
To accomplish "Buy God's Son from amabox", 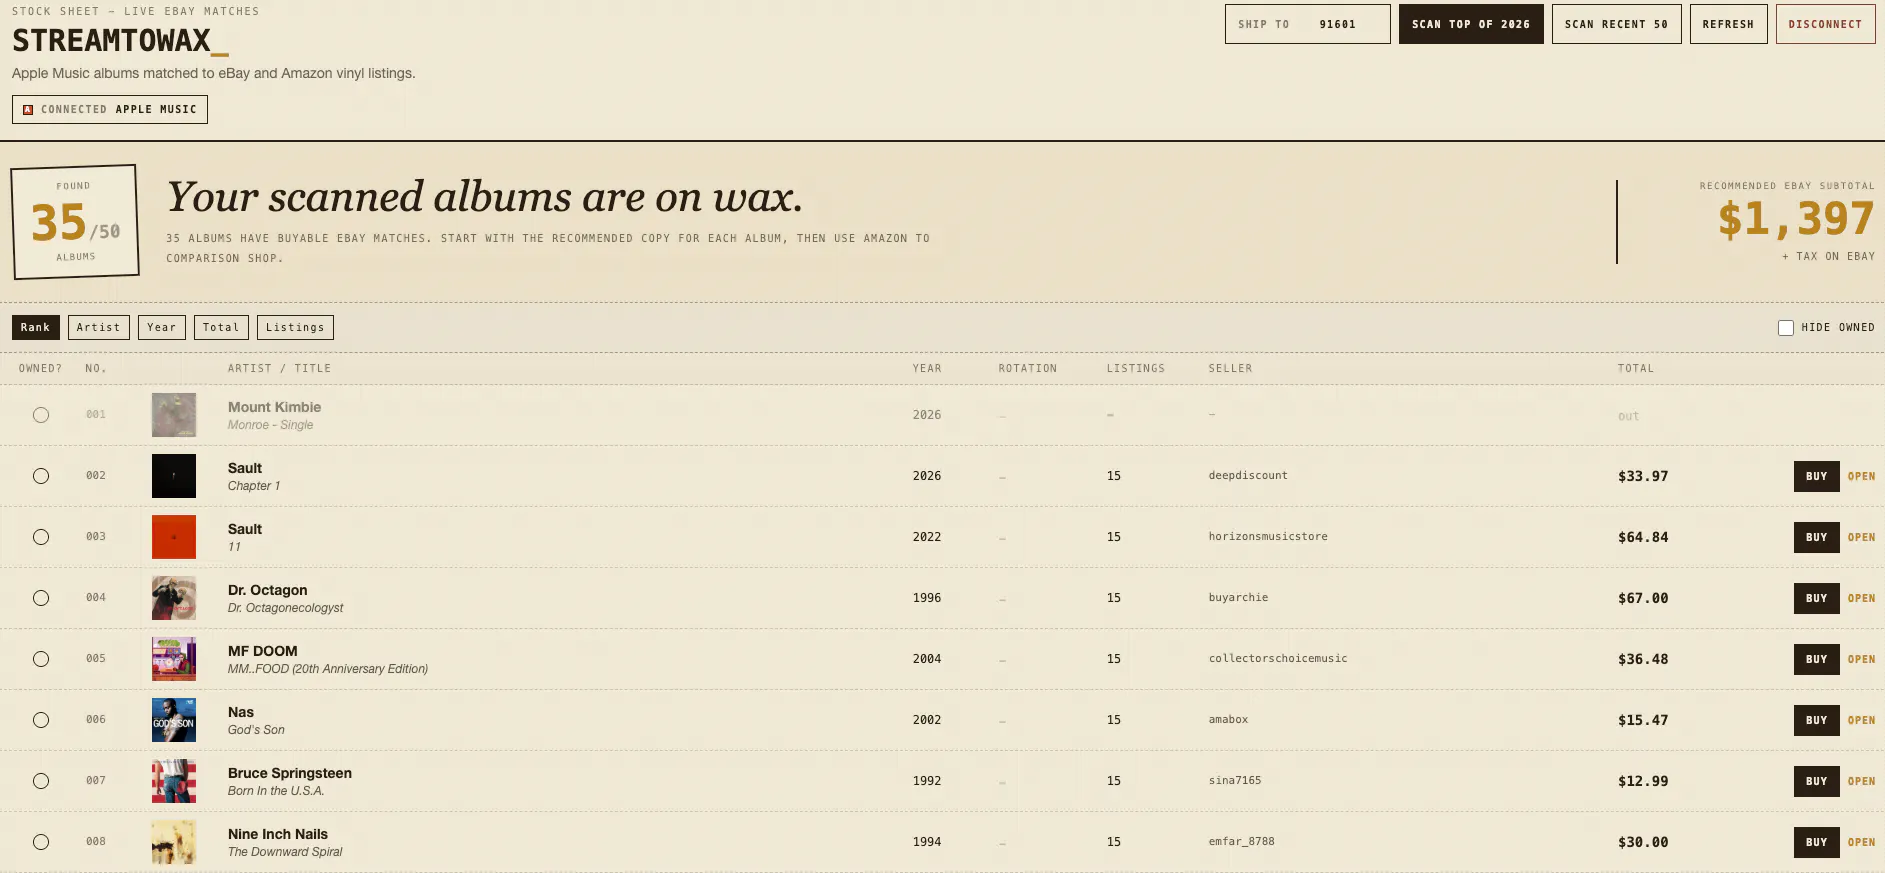I will click(1817, 720).
